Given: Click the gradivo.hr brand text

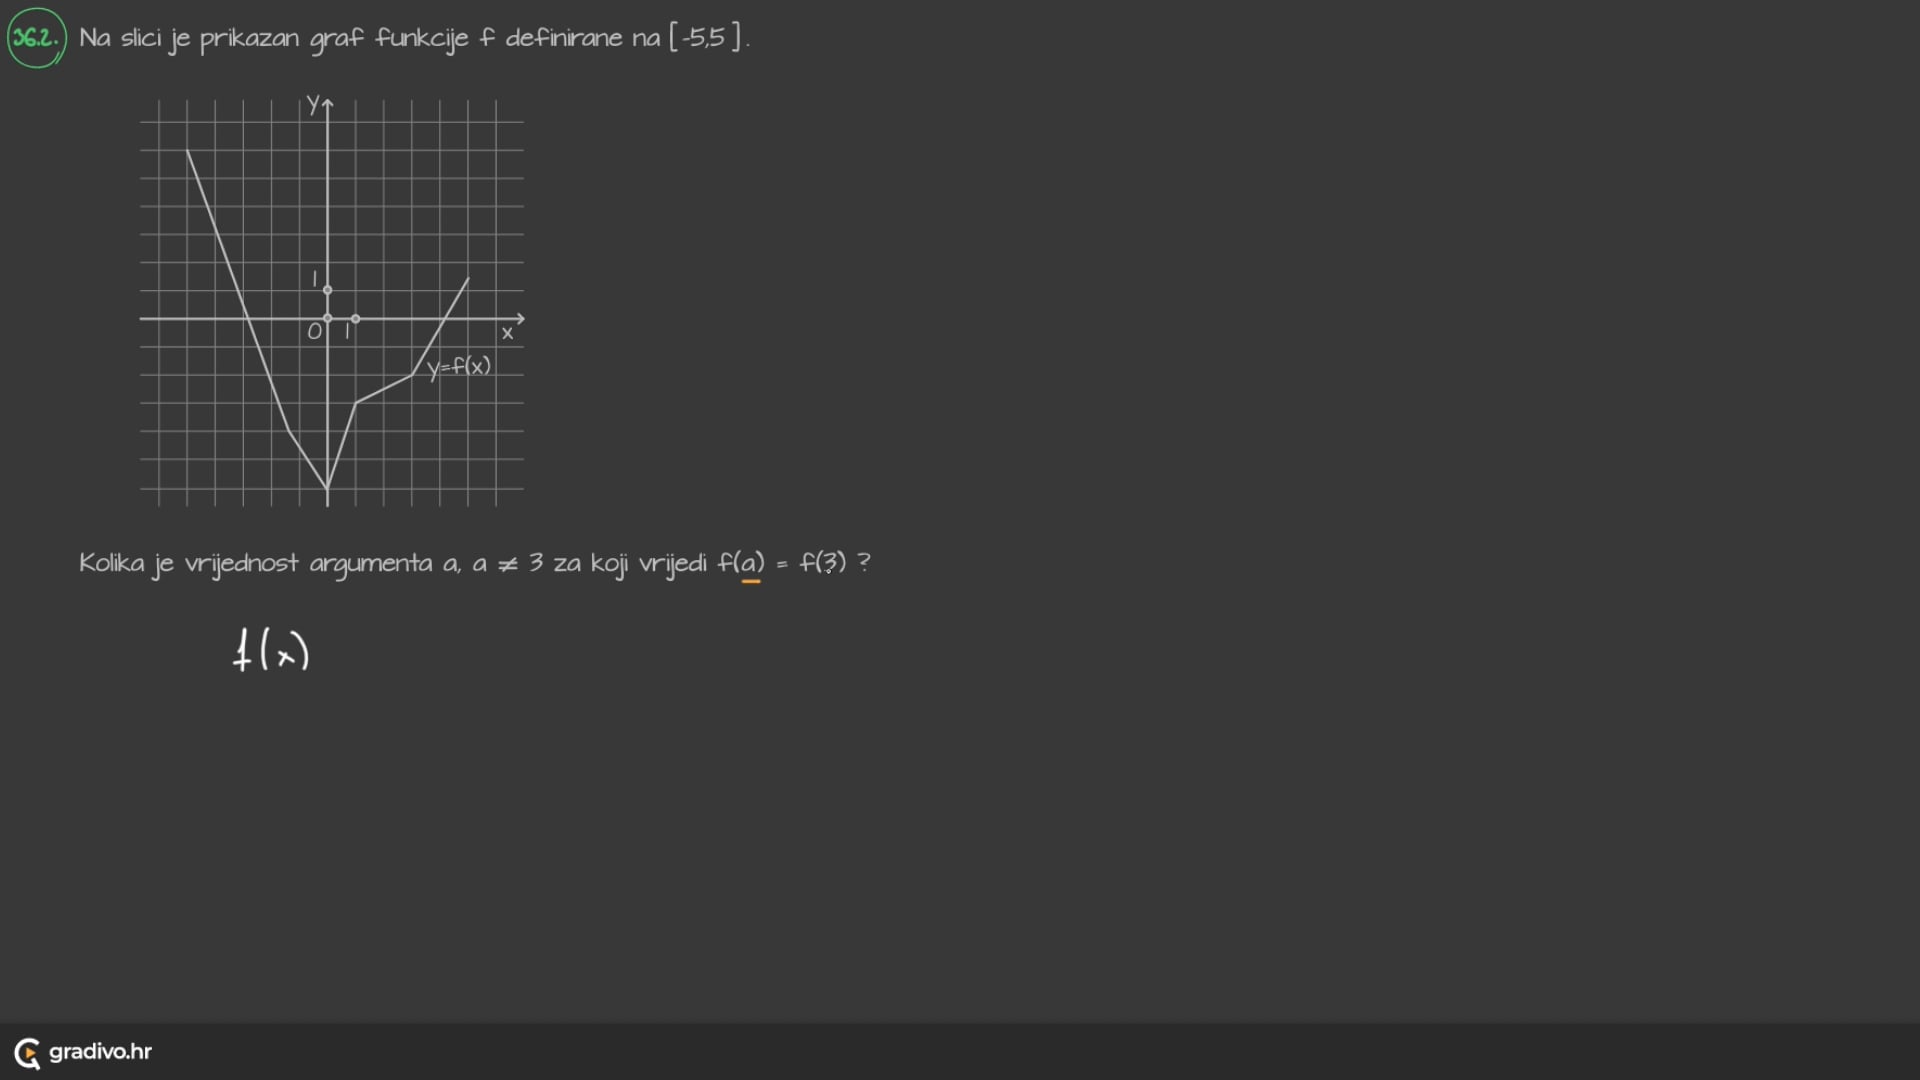Looking at the screenshot, I should (100, 1052).
